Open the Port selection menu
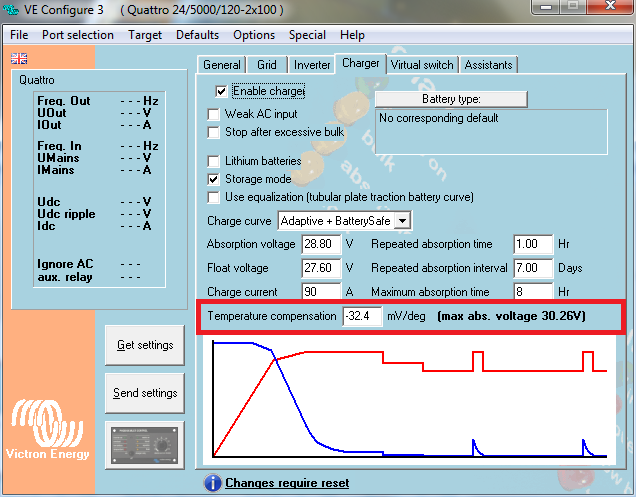 [78, 35]
